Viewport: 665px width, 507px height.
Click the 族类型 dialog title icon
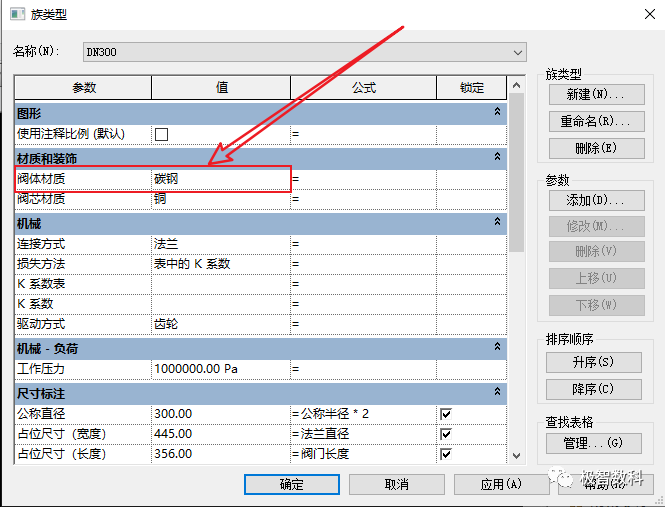17,14
